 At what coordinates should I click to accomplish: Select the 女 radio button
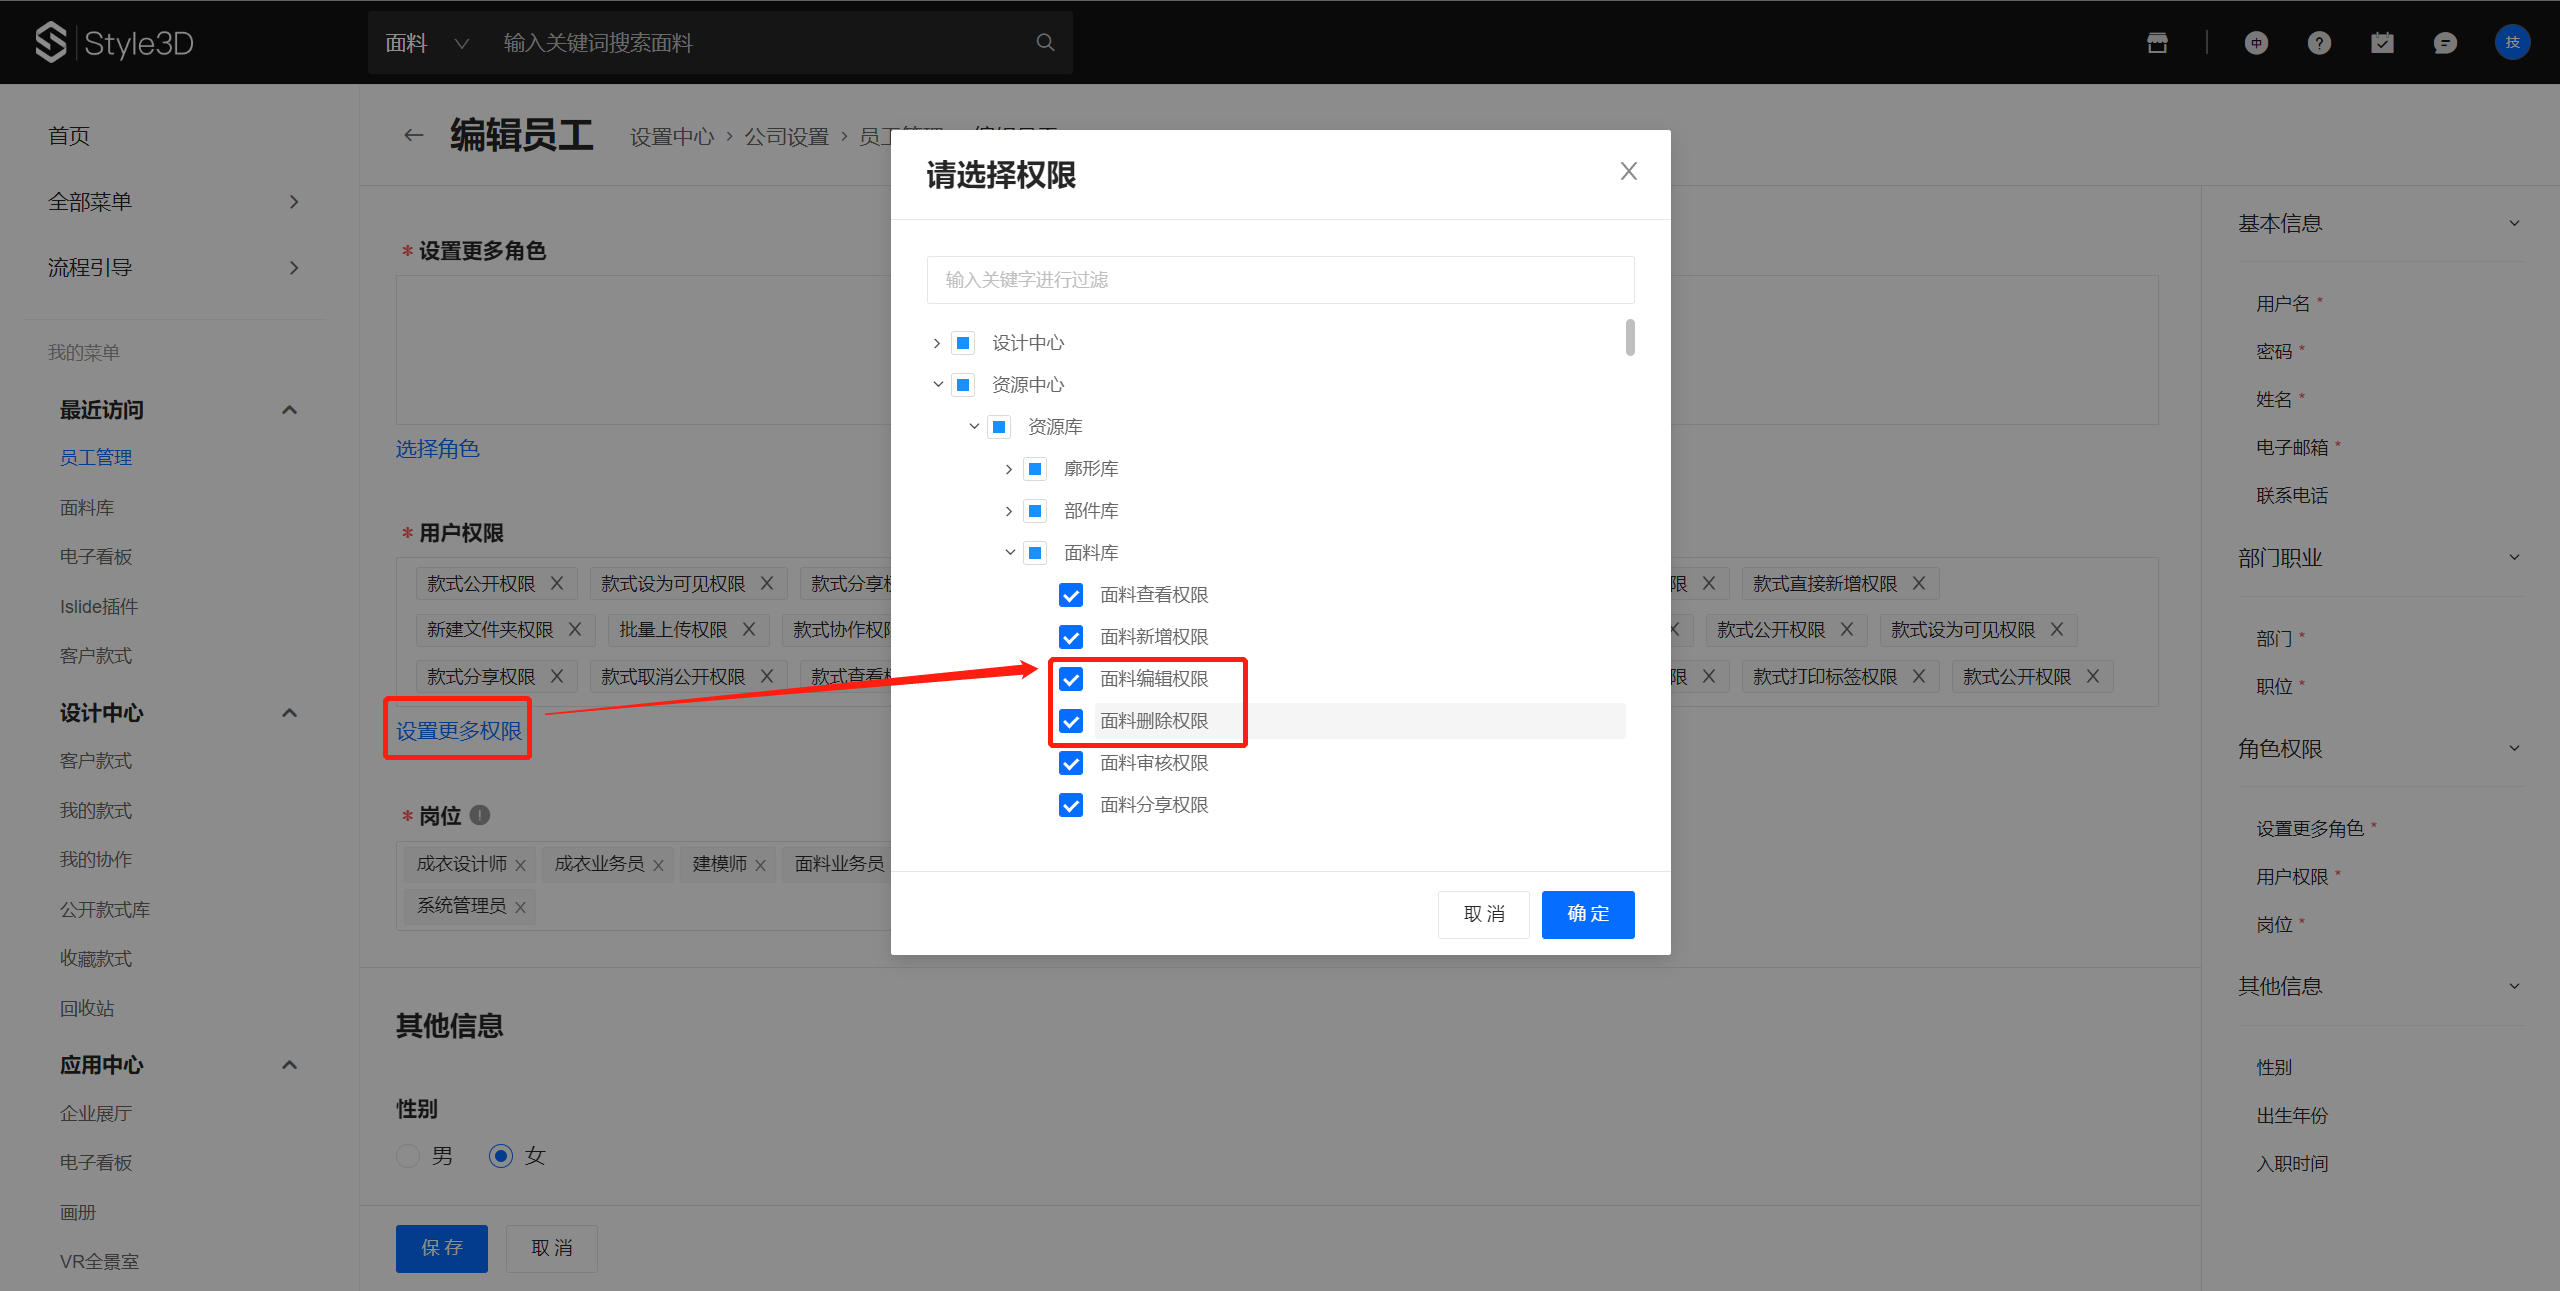click(501, 1156)
